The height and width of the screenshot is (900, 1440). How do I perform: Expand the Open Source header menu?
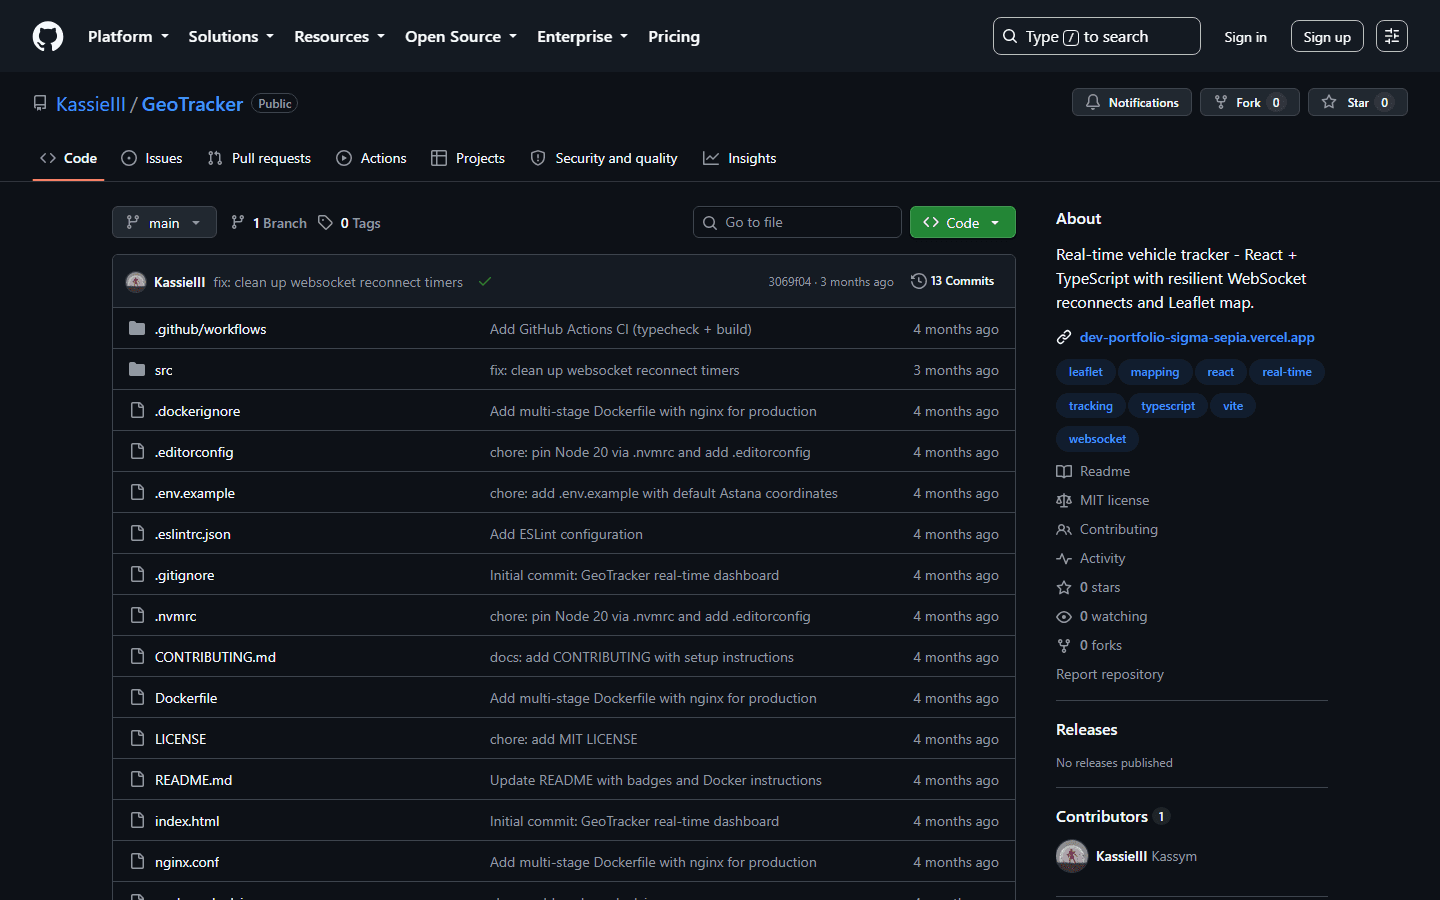pos(461,36)
